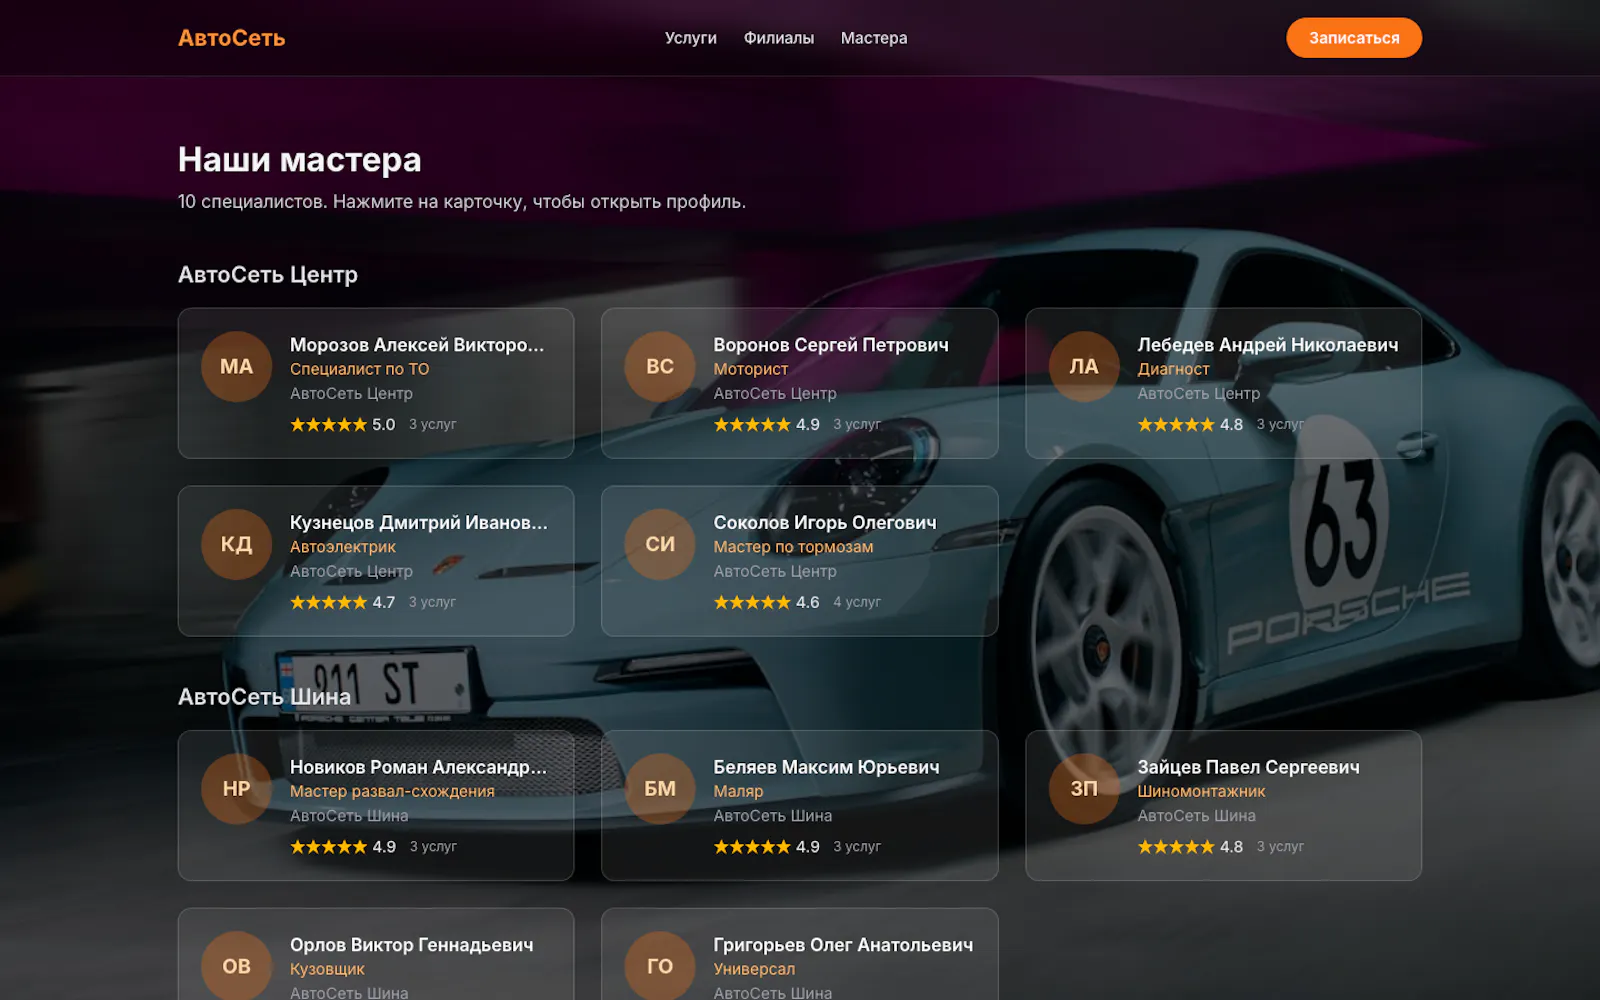Click the 4.9 star rating of Беляев
The height and width of the screenshot is (1000, 1600).
click(x=766, y=847)
